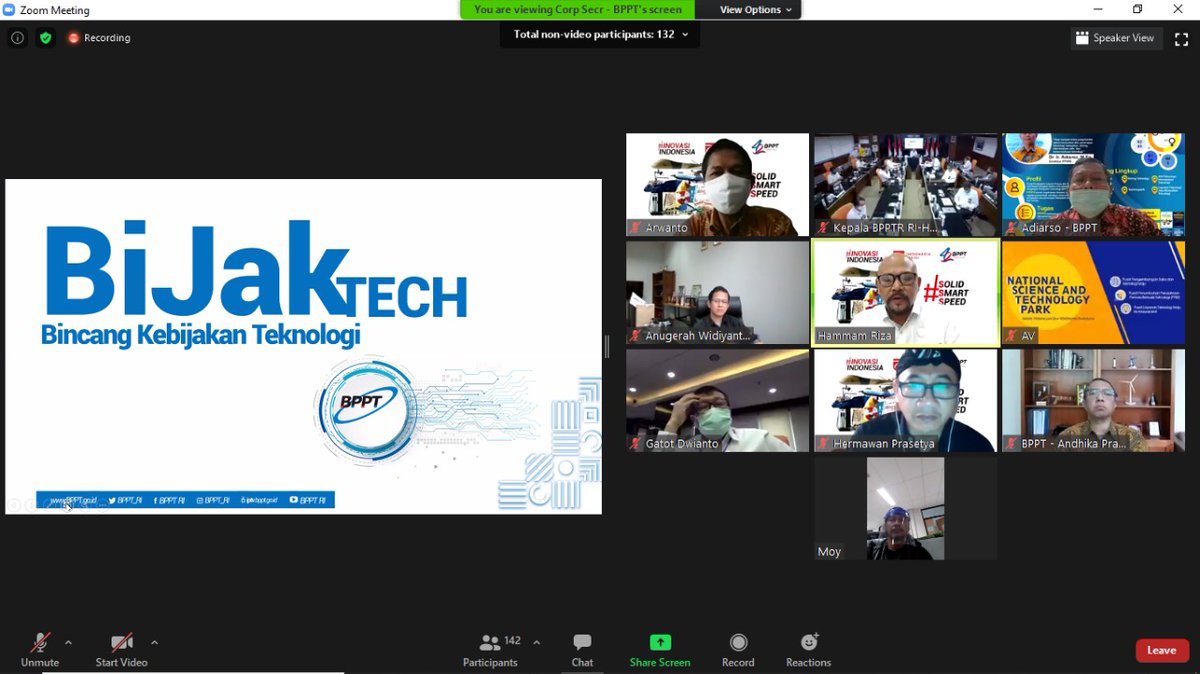The image size is (1200, 674).
Task: Open the Participants panel
Action: click(490, 650)
